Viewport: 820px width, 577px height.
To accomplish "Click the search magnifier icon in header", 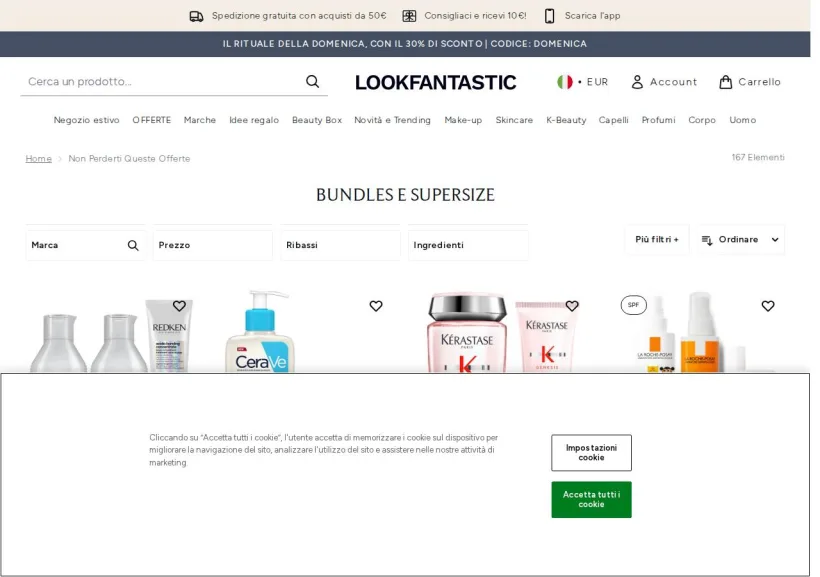I will [x=312, y=82].
